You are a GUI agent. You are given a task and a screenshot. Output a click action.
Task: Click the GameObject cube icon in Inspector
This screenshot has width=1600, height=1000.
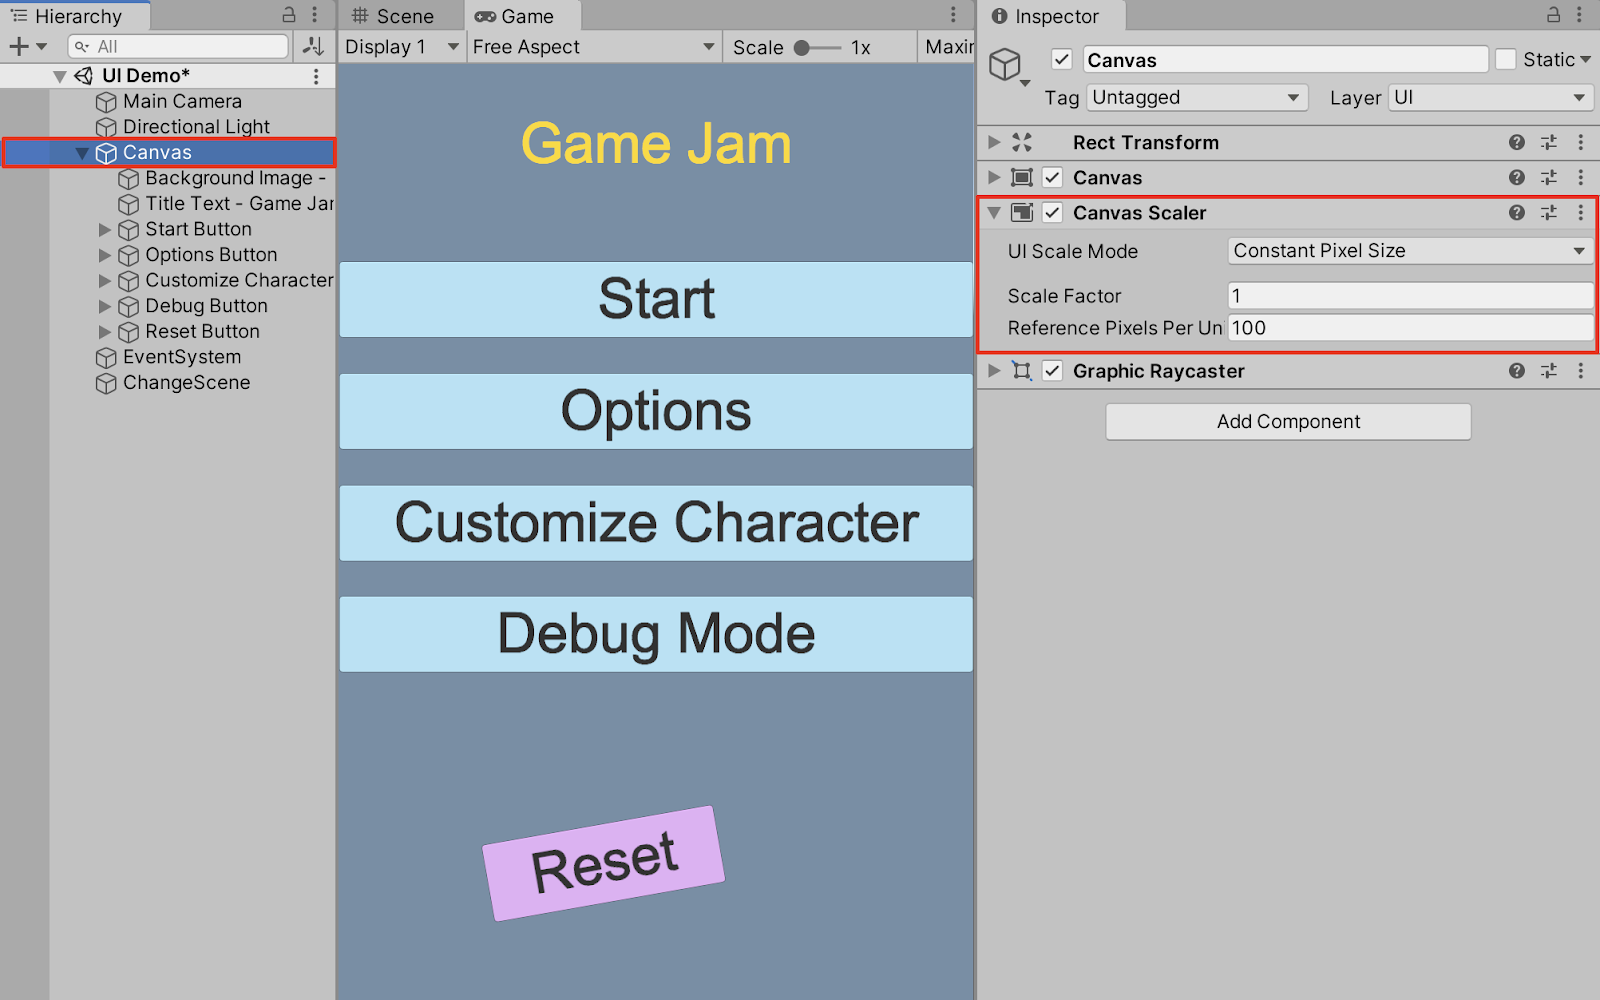point(1005,65)
